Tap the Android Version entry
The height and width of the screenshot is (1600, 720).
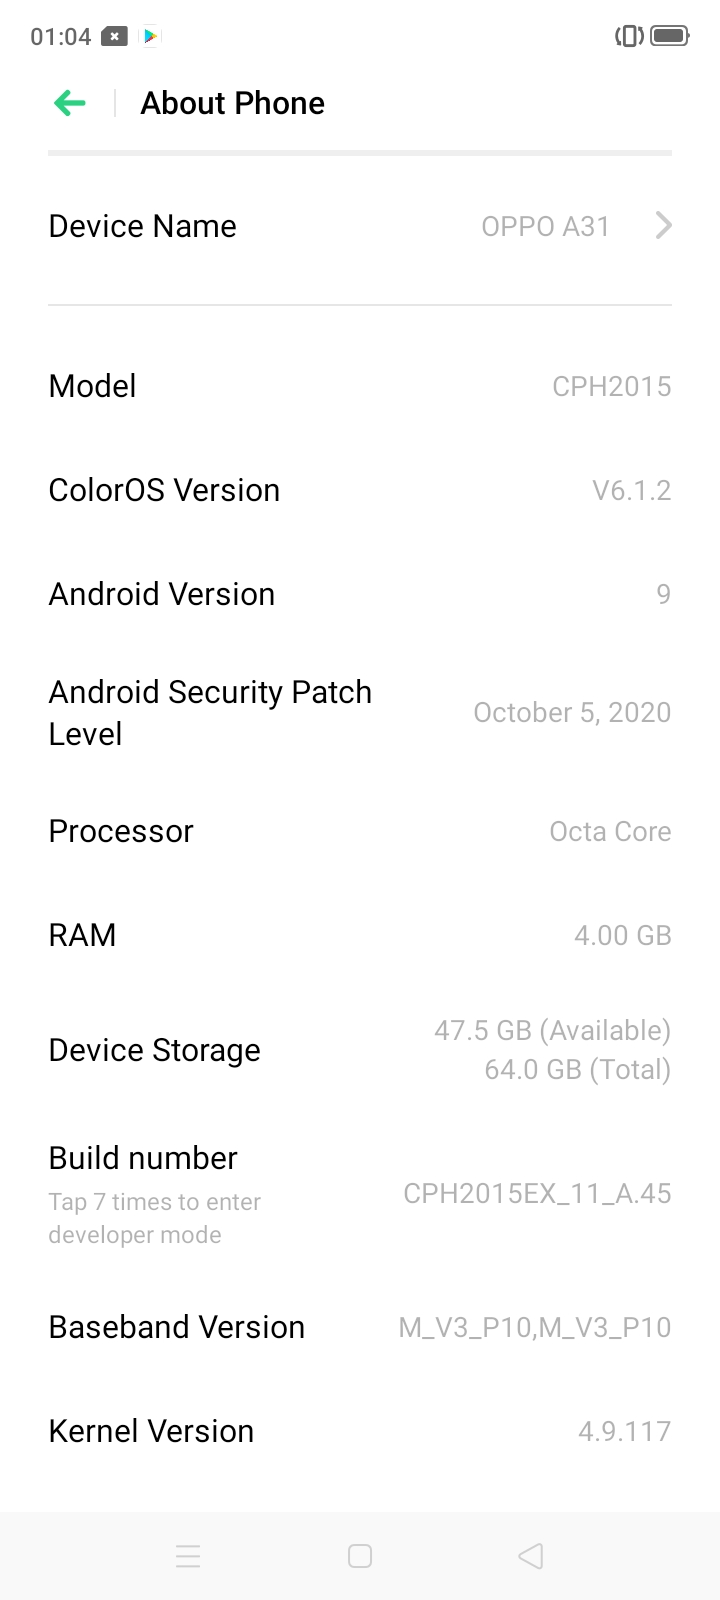pyautogui.click(x=360, y=594)
